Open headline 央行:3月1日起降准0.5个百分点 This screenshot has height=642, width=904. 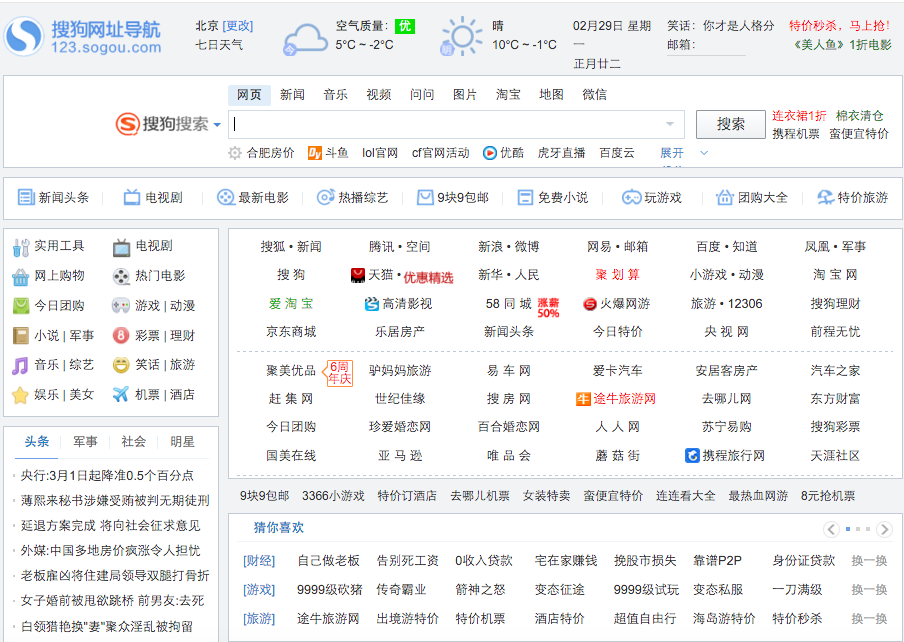107,475
